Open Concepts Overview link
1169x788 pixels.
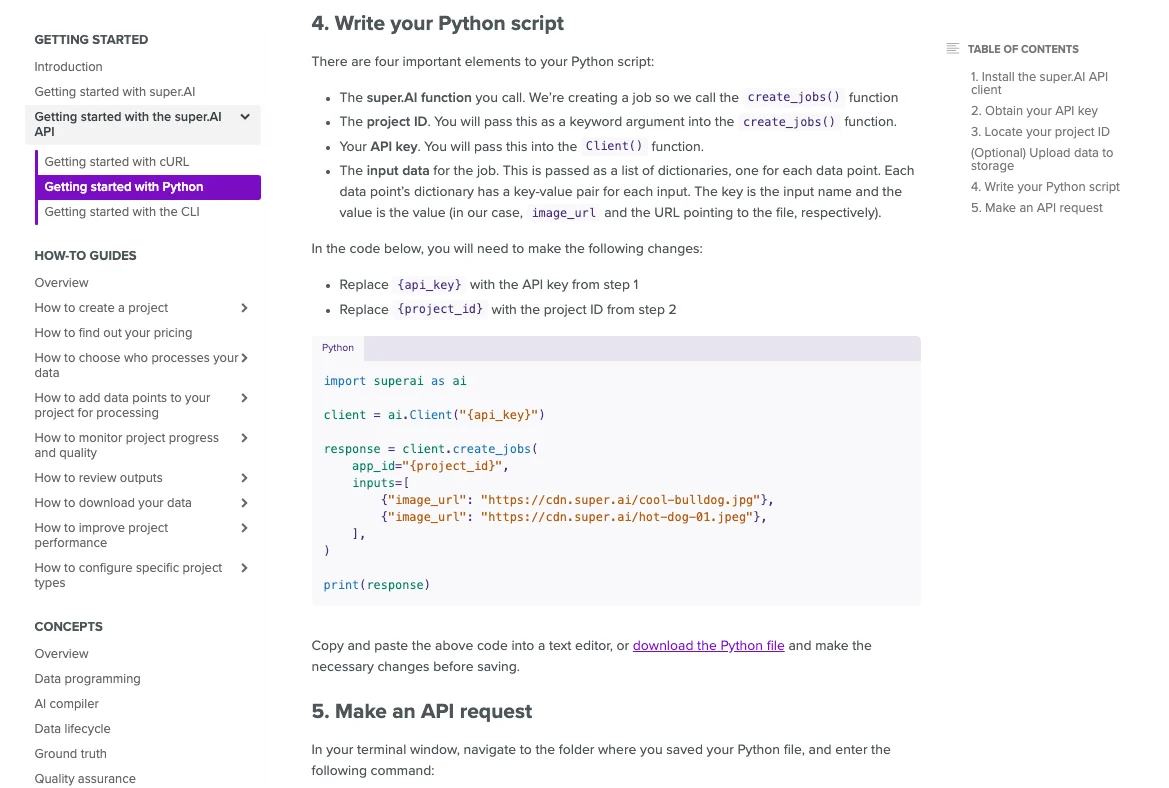point(61,654)
